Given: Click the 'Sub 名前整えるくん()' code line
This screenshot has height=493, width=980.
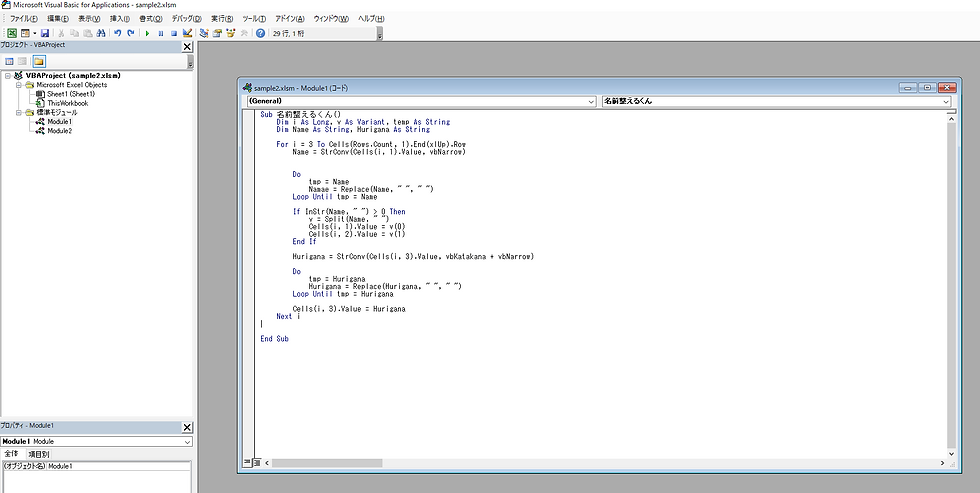Looking at the screenshot, I should click(301, 114).
